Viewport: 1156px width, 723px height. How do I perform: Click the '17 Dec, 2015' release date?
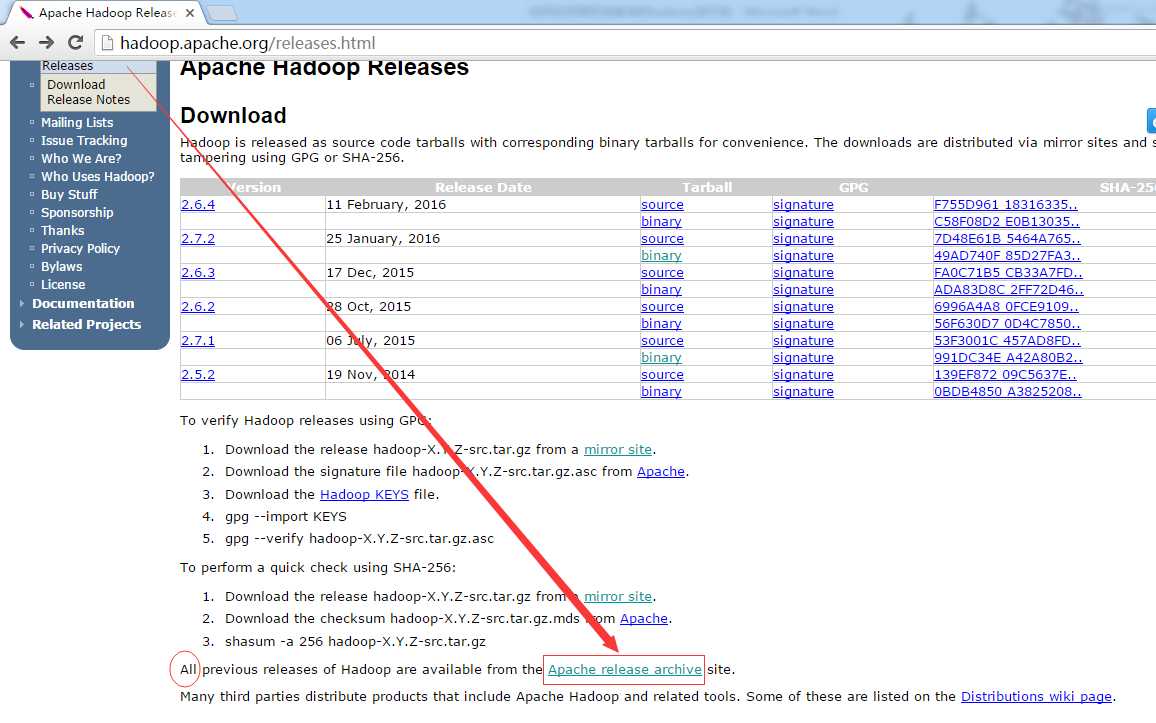tap(370, 273)
